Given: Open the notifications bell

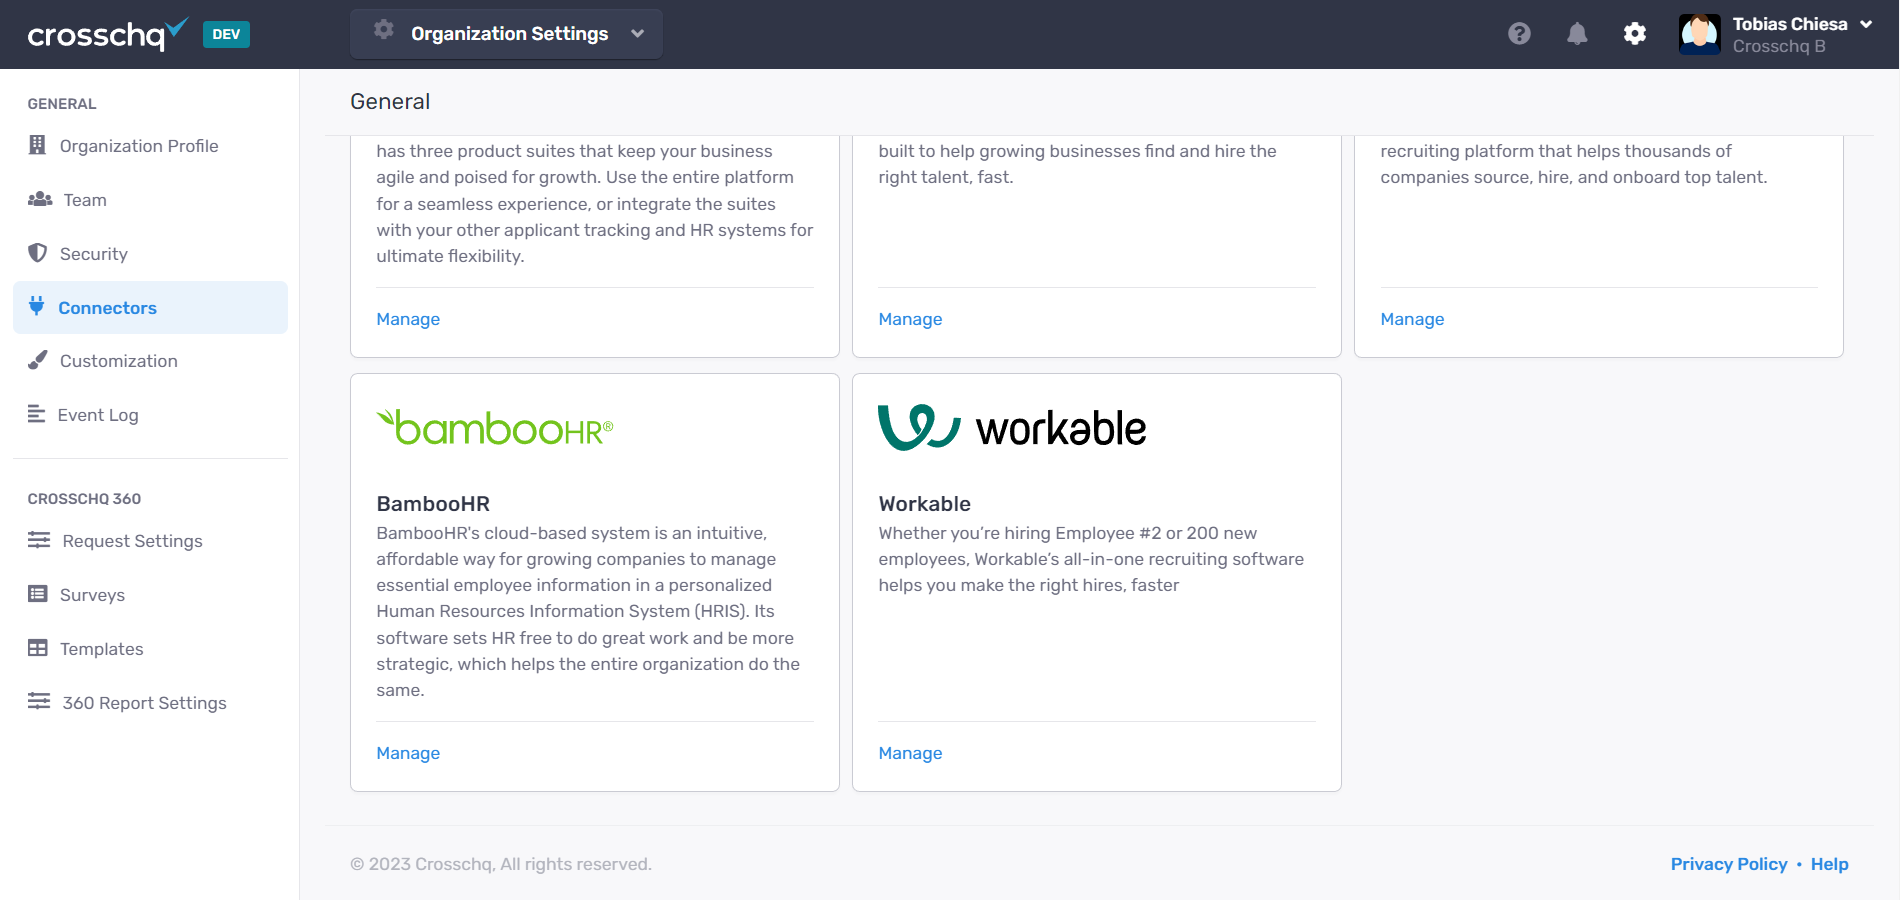Looking at the screenshot, I should tap(1577, 34).
